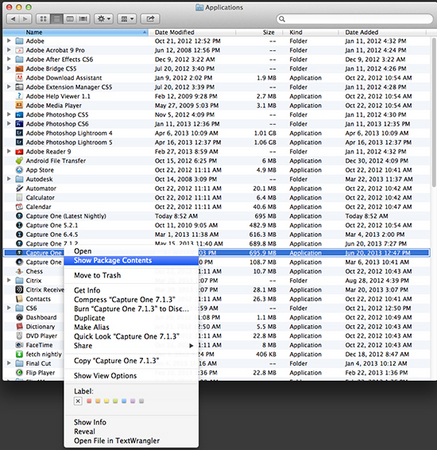Viewport: 437px width, 450px height.
Task: Choose Duplicate in context menu
Action: tap(131, 318)
